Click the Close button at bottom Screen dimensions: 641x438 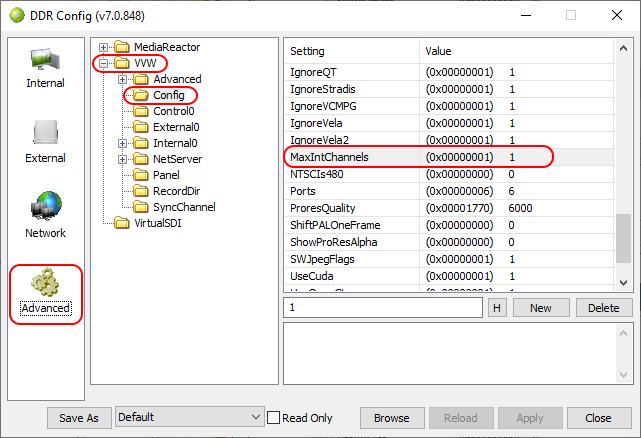coord(598,418)
